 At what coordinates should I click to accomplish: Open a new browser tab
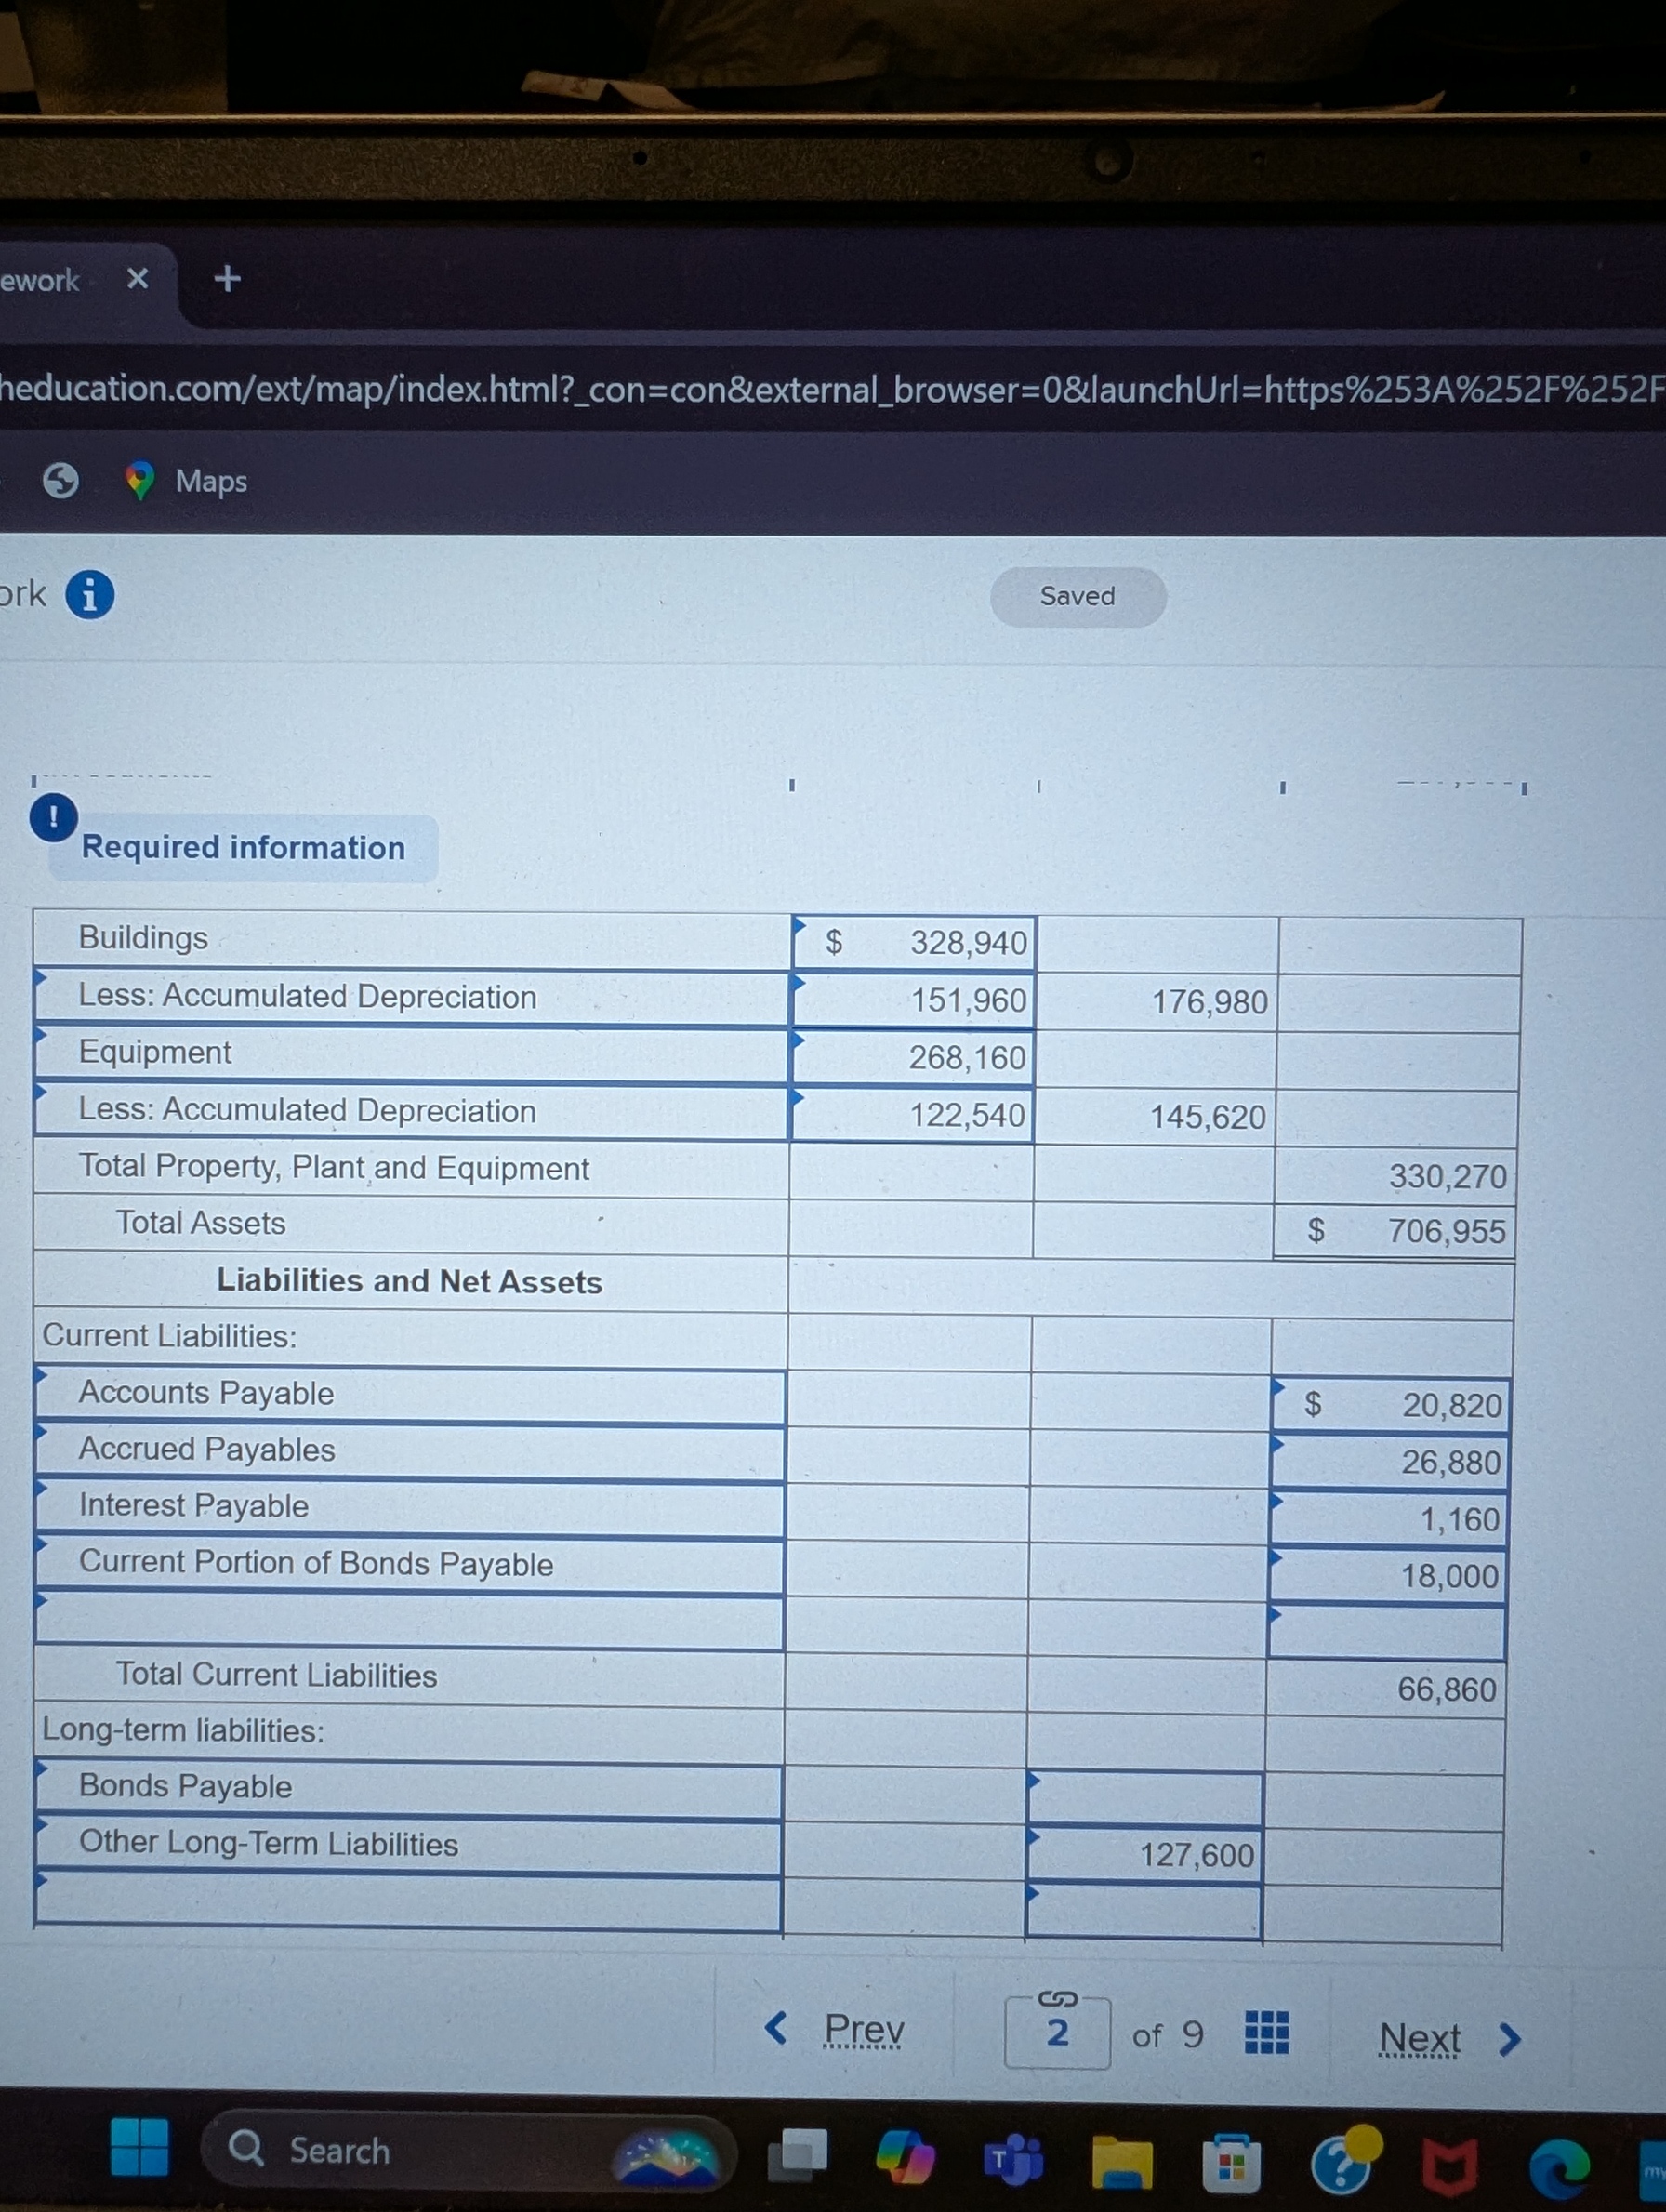tap(228, 278)
